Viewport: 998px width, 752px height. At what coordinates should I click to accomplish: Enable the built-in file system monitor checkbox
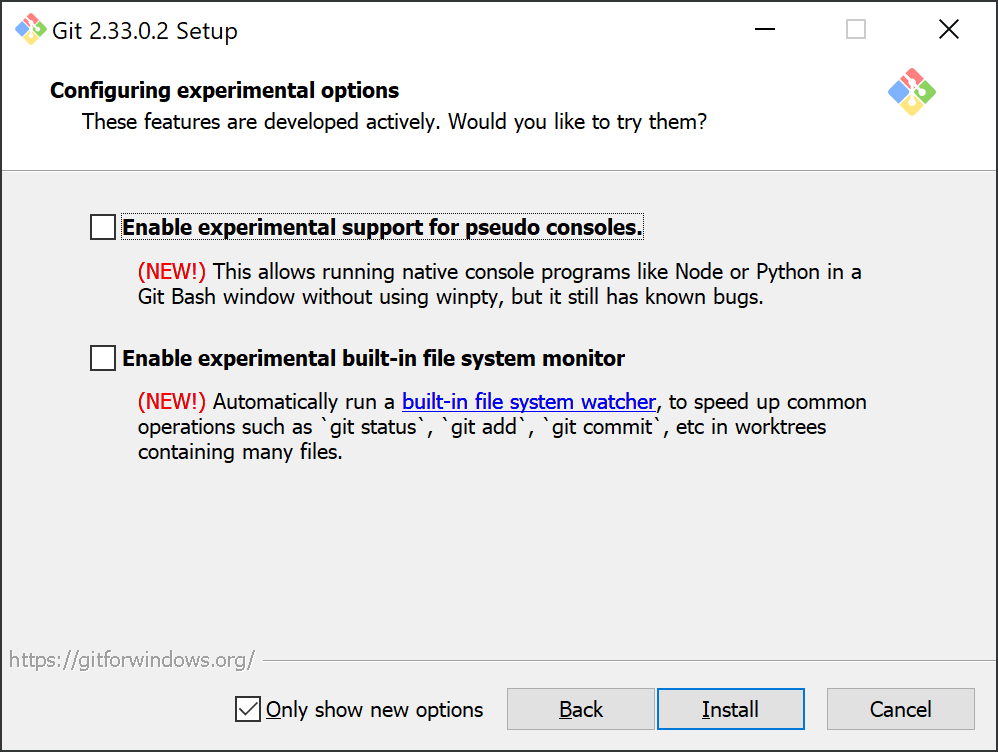click(102, 358)
